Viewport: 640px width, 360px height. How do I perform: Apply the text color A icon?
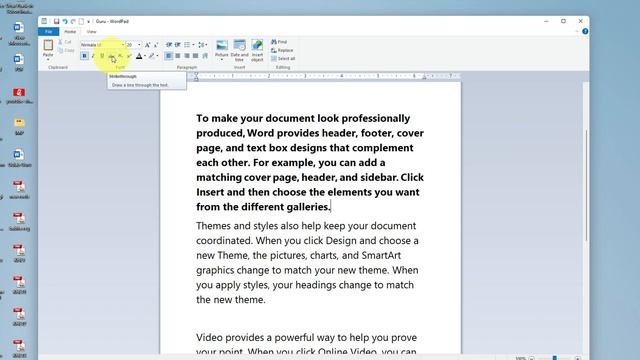pos(139,56)
